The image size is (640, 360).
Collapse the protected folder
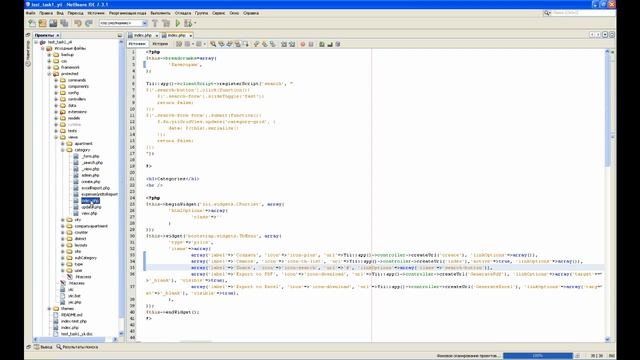click(x=49, y=74)
